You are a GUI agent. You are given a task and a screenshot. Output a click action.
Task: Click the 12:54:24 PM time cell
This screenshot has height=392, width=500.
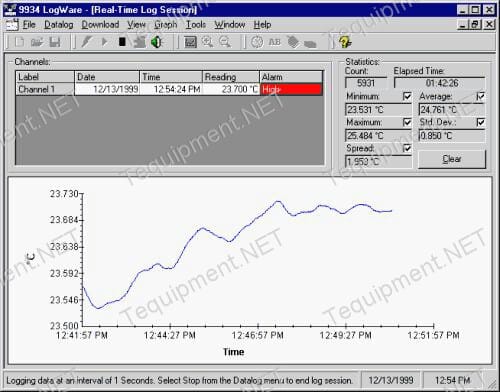(x=171, y=89)
